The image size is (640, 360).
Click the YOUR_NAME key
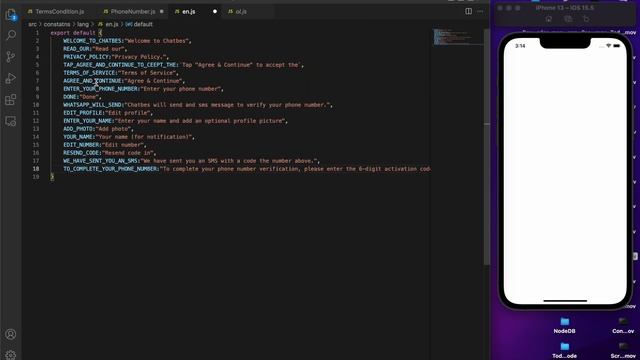[78, 137]
